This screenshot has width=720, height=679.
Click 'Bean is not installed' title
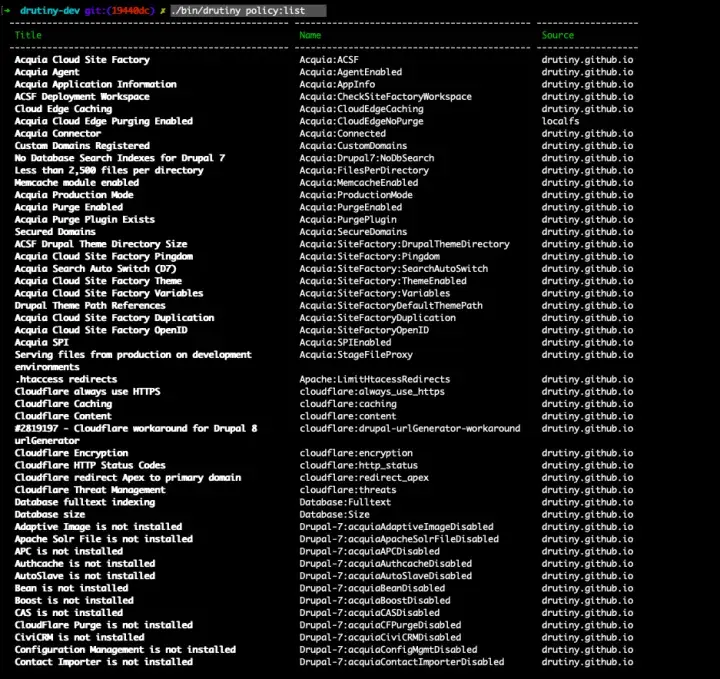72,589
